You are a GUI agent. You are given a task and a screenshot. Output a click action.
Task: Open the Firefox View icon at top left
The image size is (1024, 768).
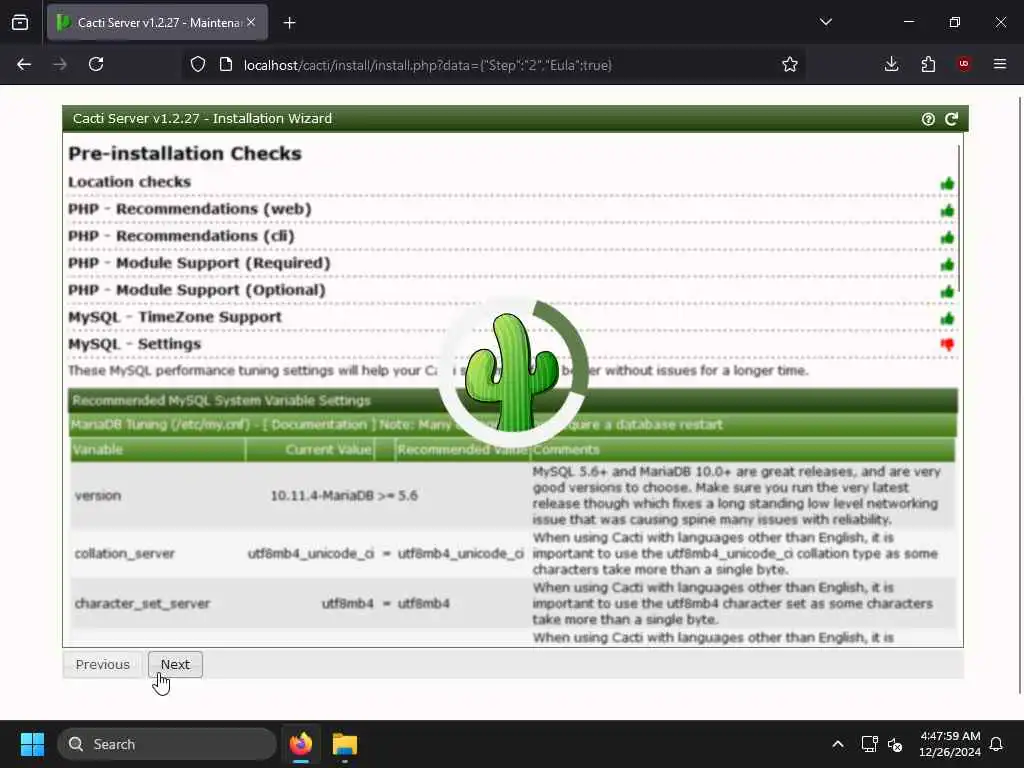tap(20, 22)
